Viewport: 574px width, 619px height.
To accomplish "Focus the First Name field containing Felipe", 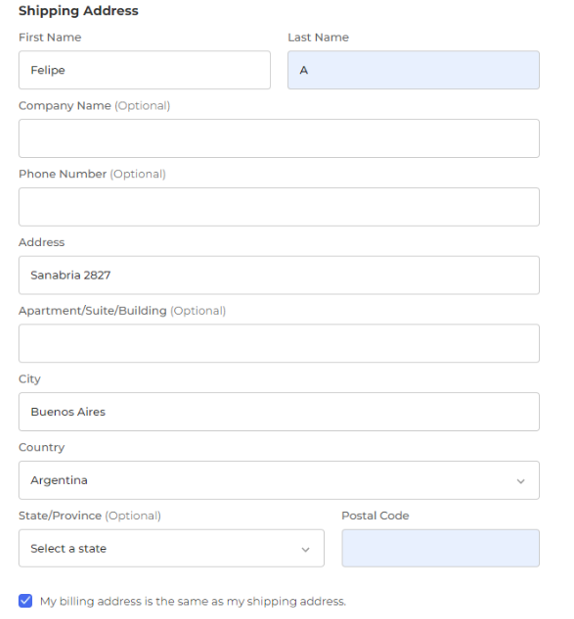I will (x=144, y=70).
